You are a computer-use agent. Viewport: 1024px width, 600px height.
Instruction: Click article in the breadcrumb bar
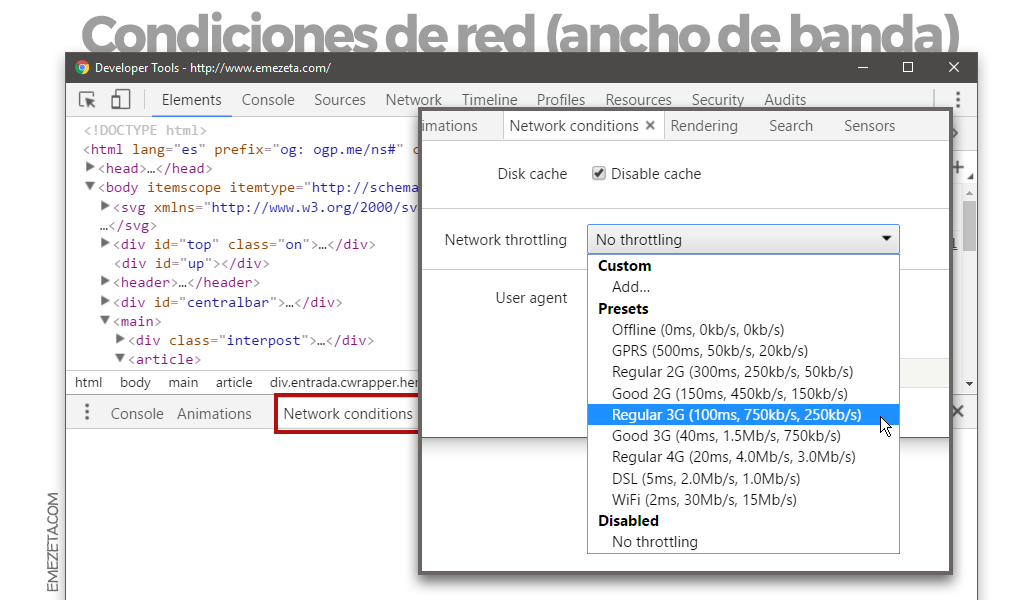(234, 383)
